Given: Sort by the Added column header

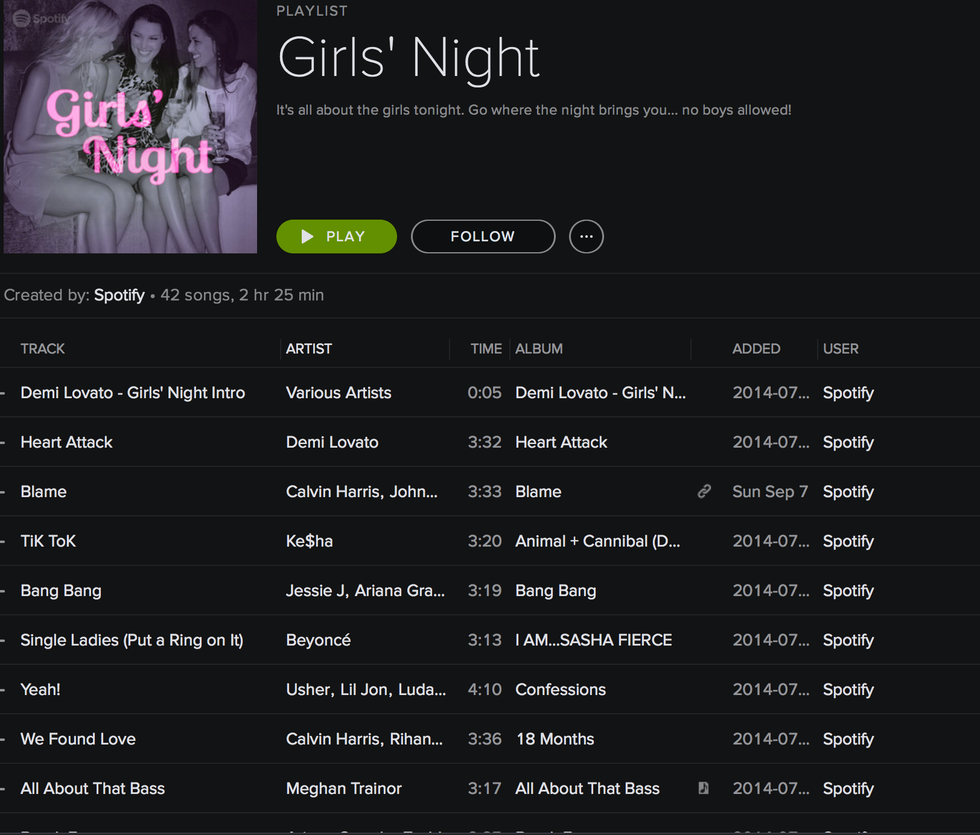Looking at the screenshot, I should [x=756, y=349].
